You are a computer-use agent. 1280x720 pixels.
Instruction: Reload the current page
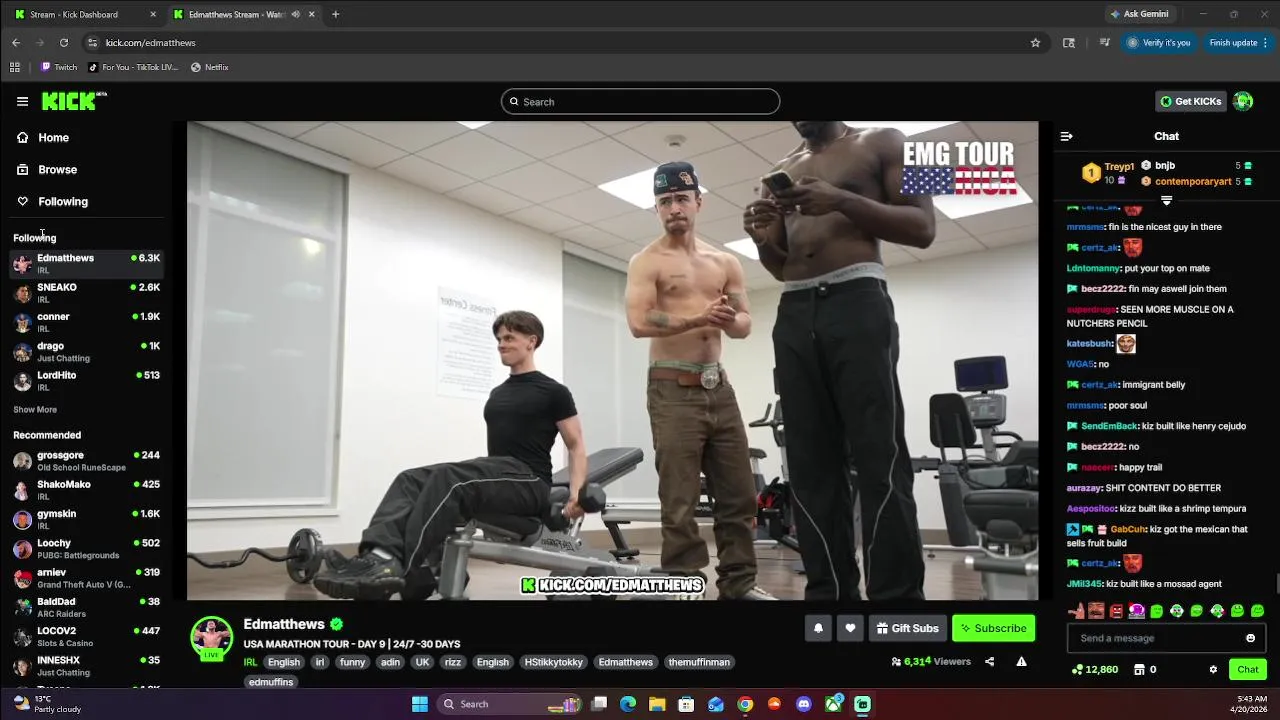coord(63,42)
